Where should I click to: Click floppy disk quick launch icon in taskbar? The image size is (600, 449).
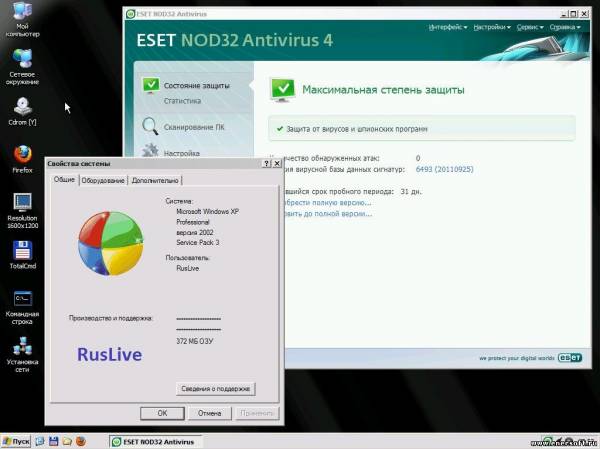pyautogui.click(x=54, y=441)
